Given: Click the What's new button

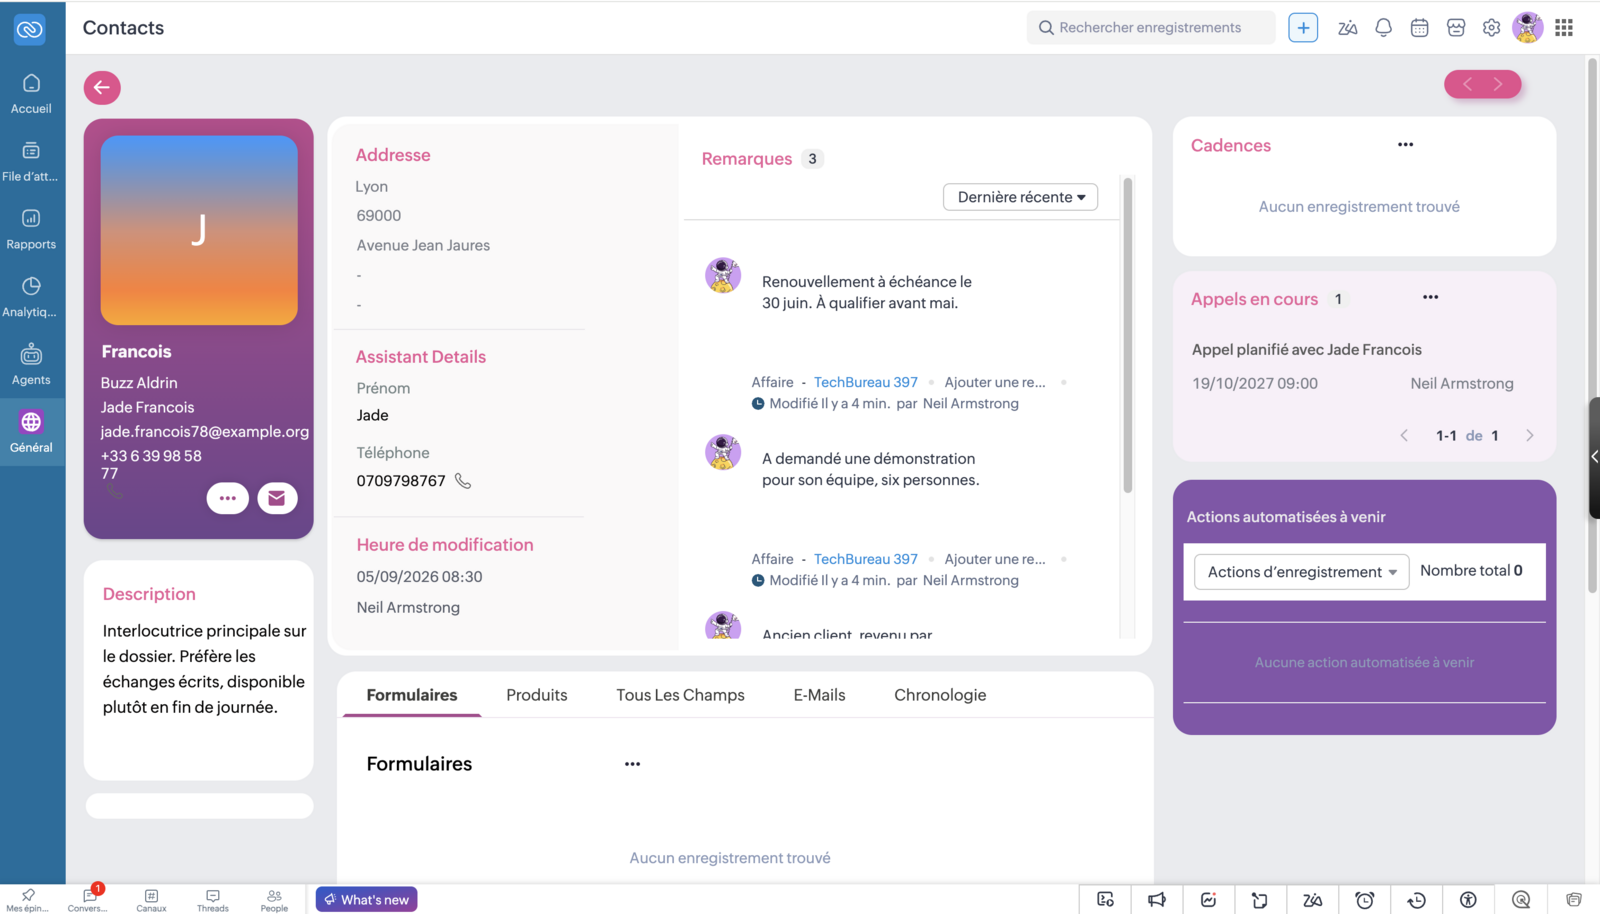Looking at the screenshot, I should (x=367, y=899).
